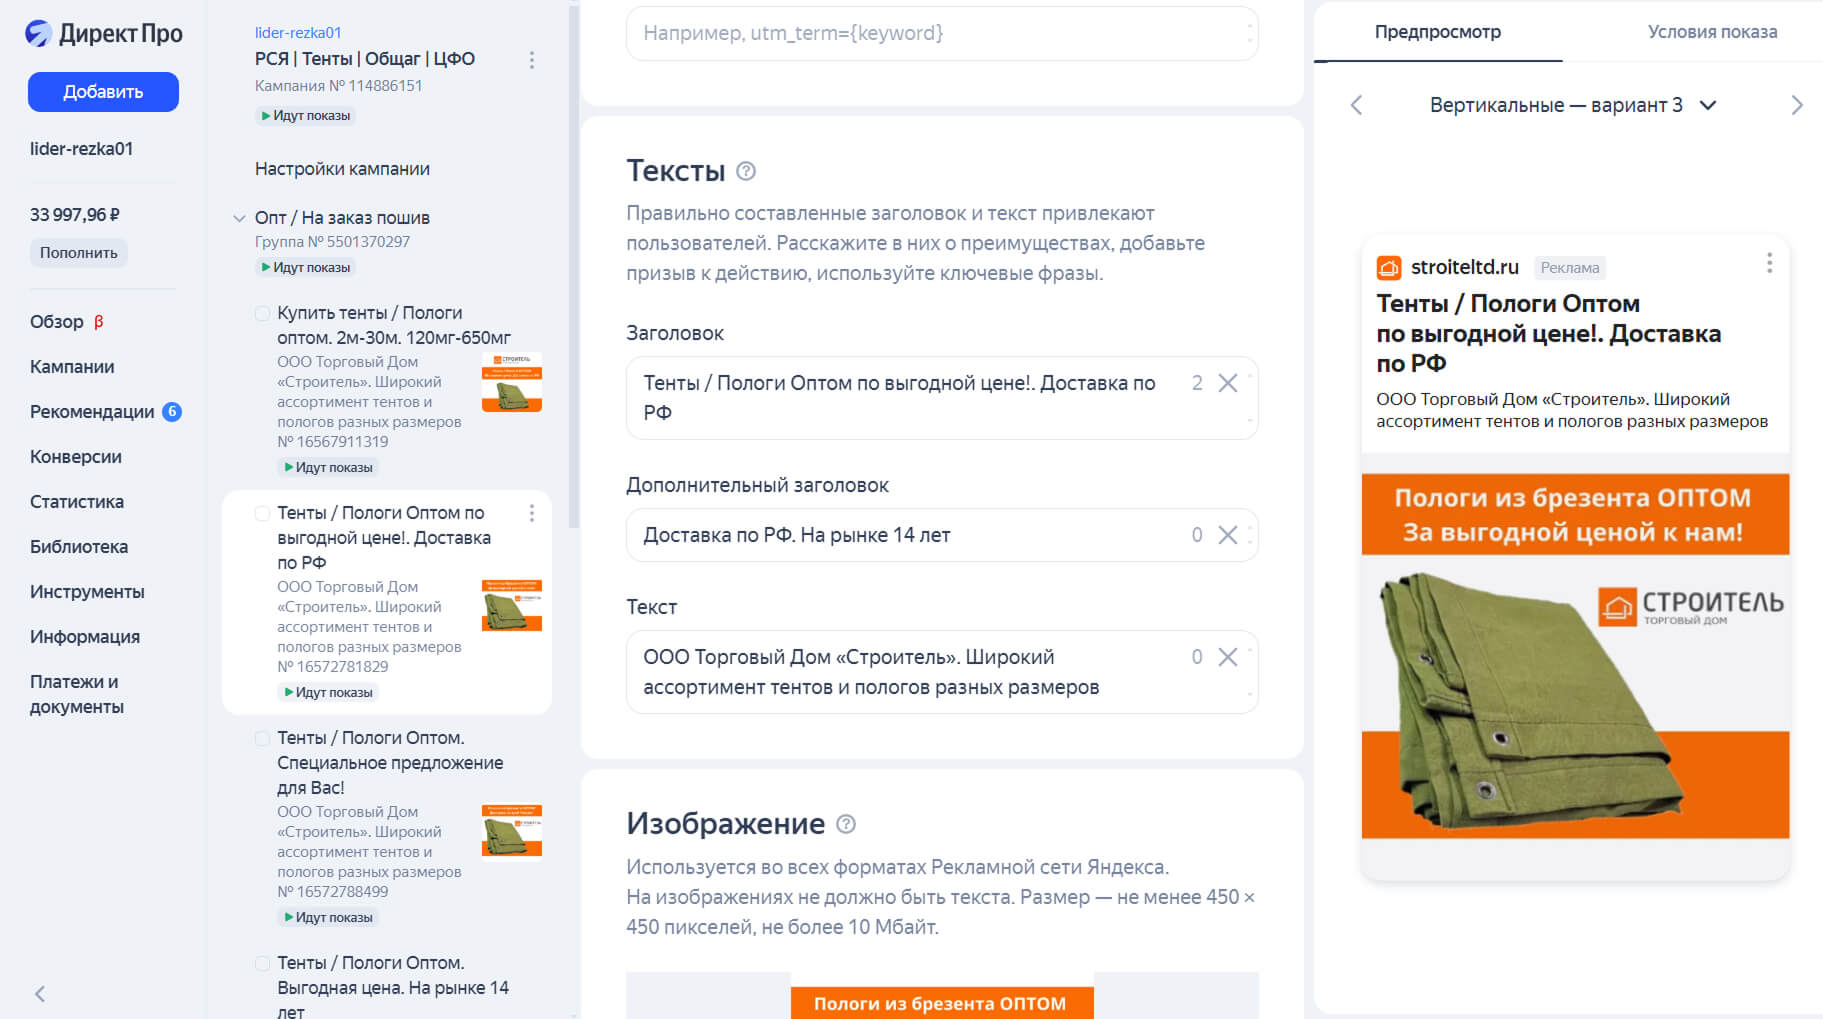1823x1019 pixels.
Task: Click the preview ad headline text
Action: click(1549, 333)
